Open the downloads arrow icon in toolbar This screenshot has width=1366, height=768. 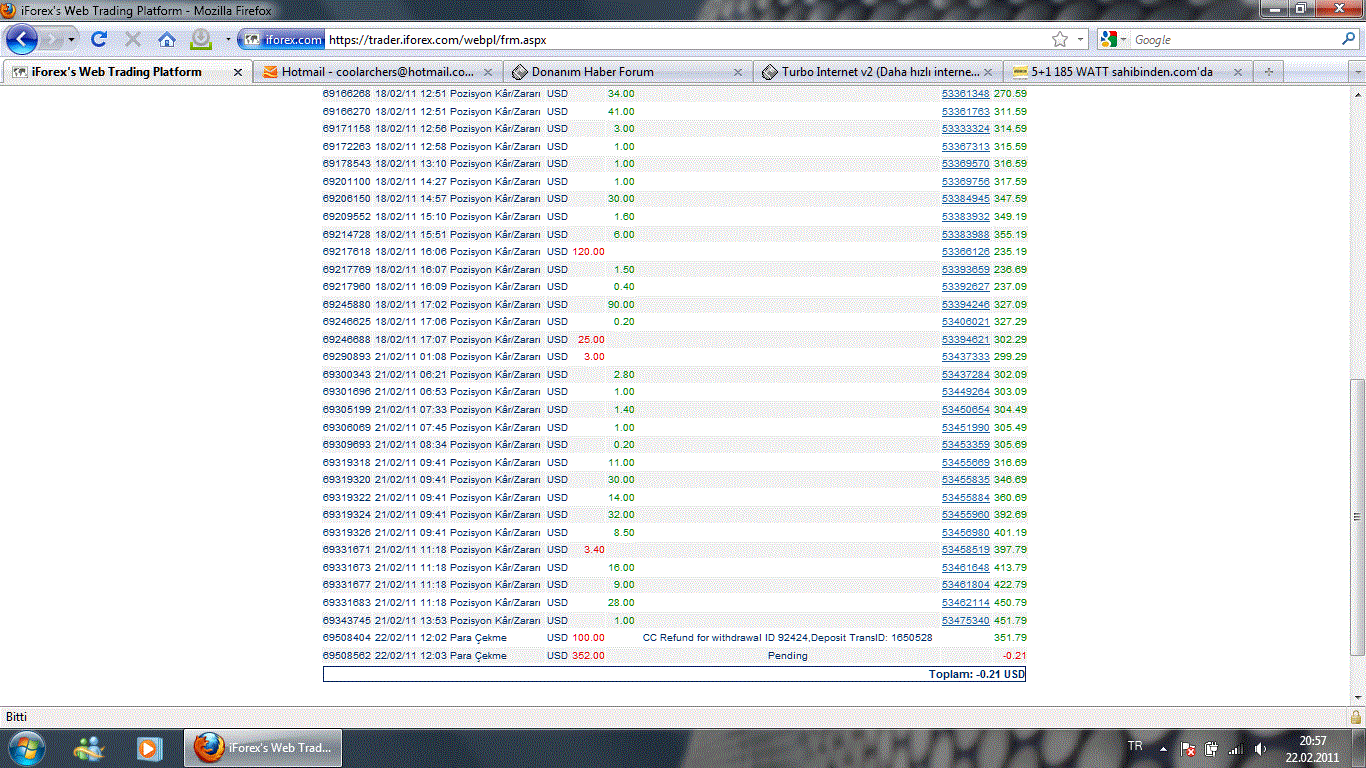point(201,40)
